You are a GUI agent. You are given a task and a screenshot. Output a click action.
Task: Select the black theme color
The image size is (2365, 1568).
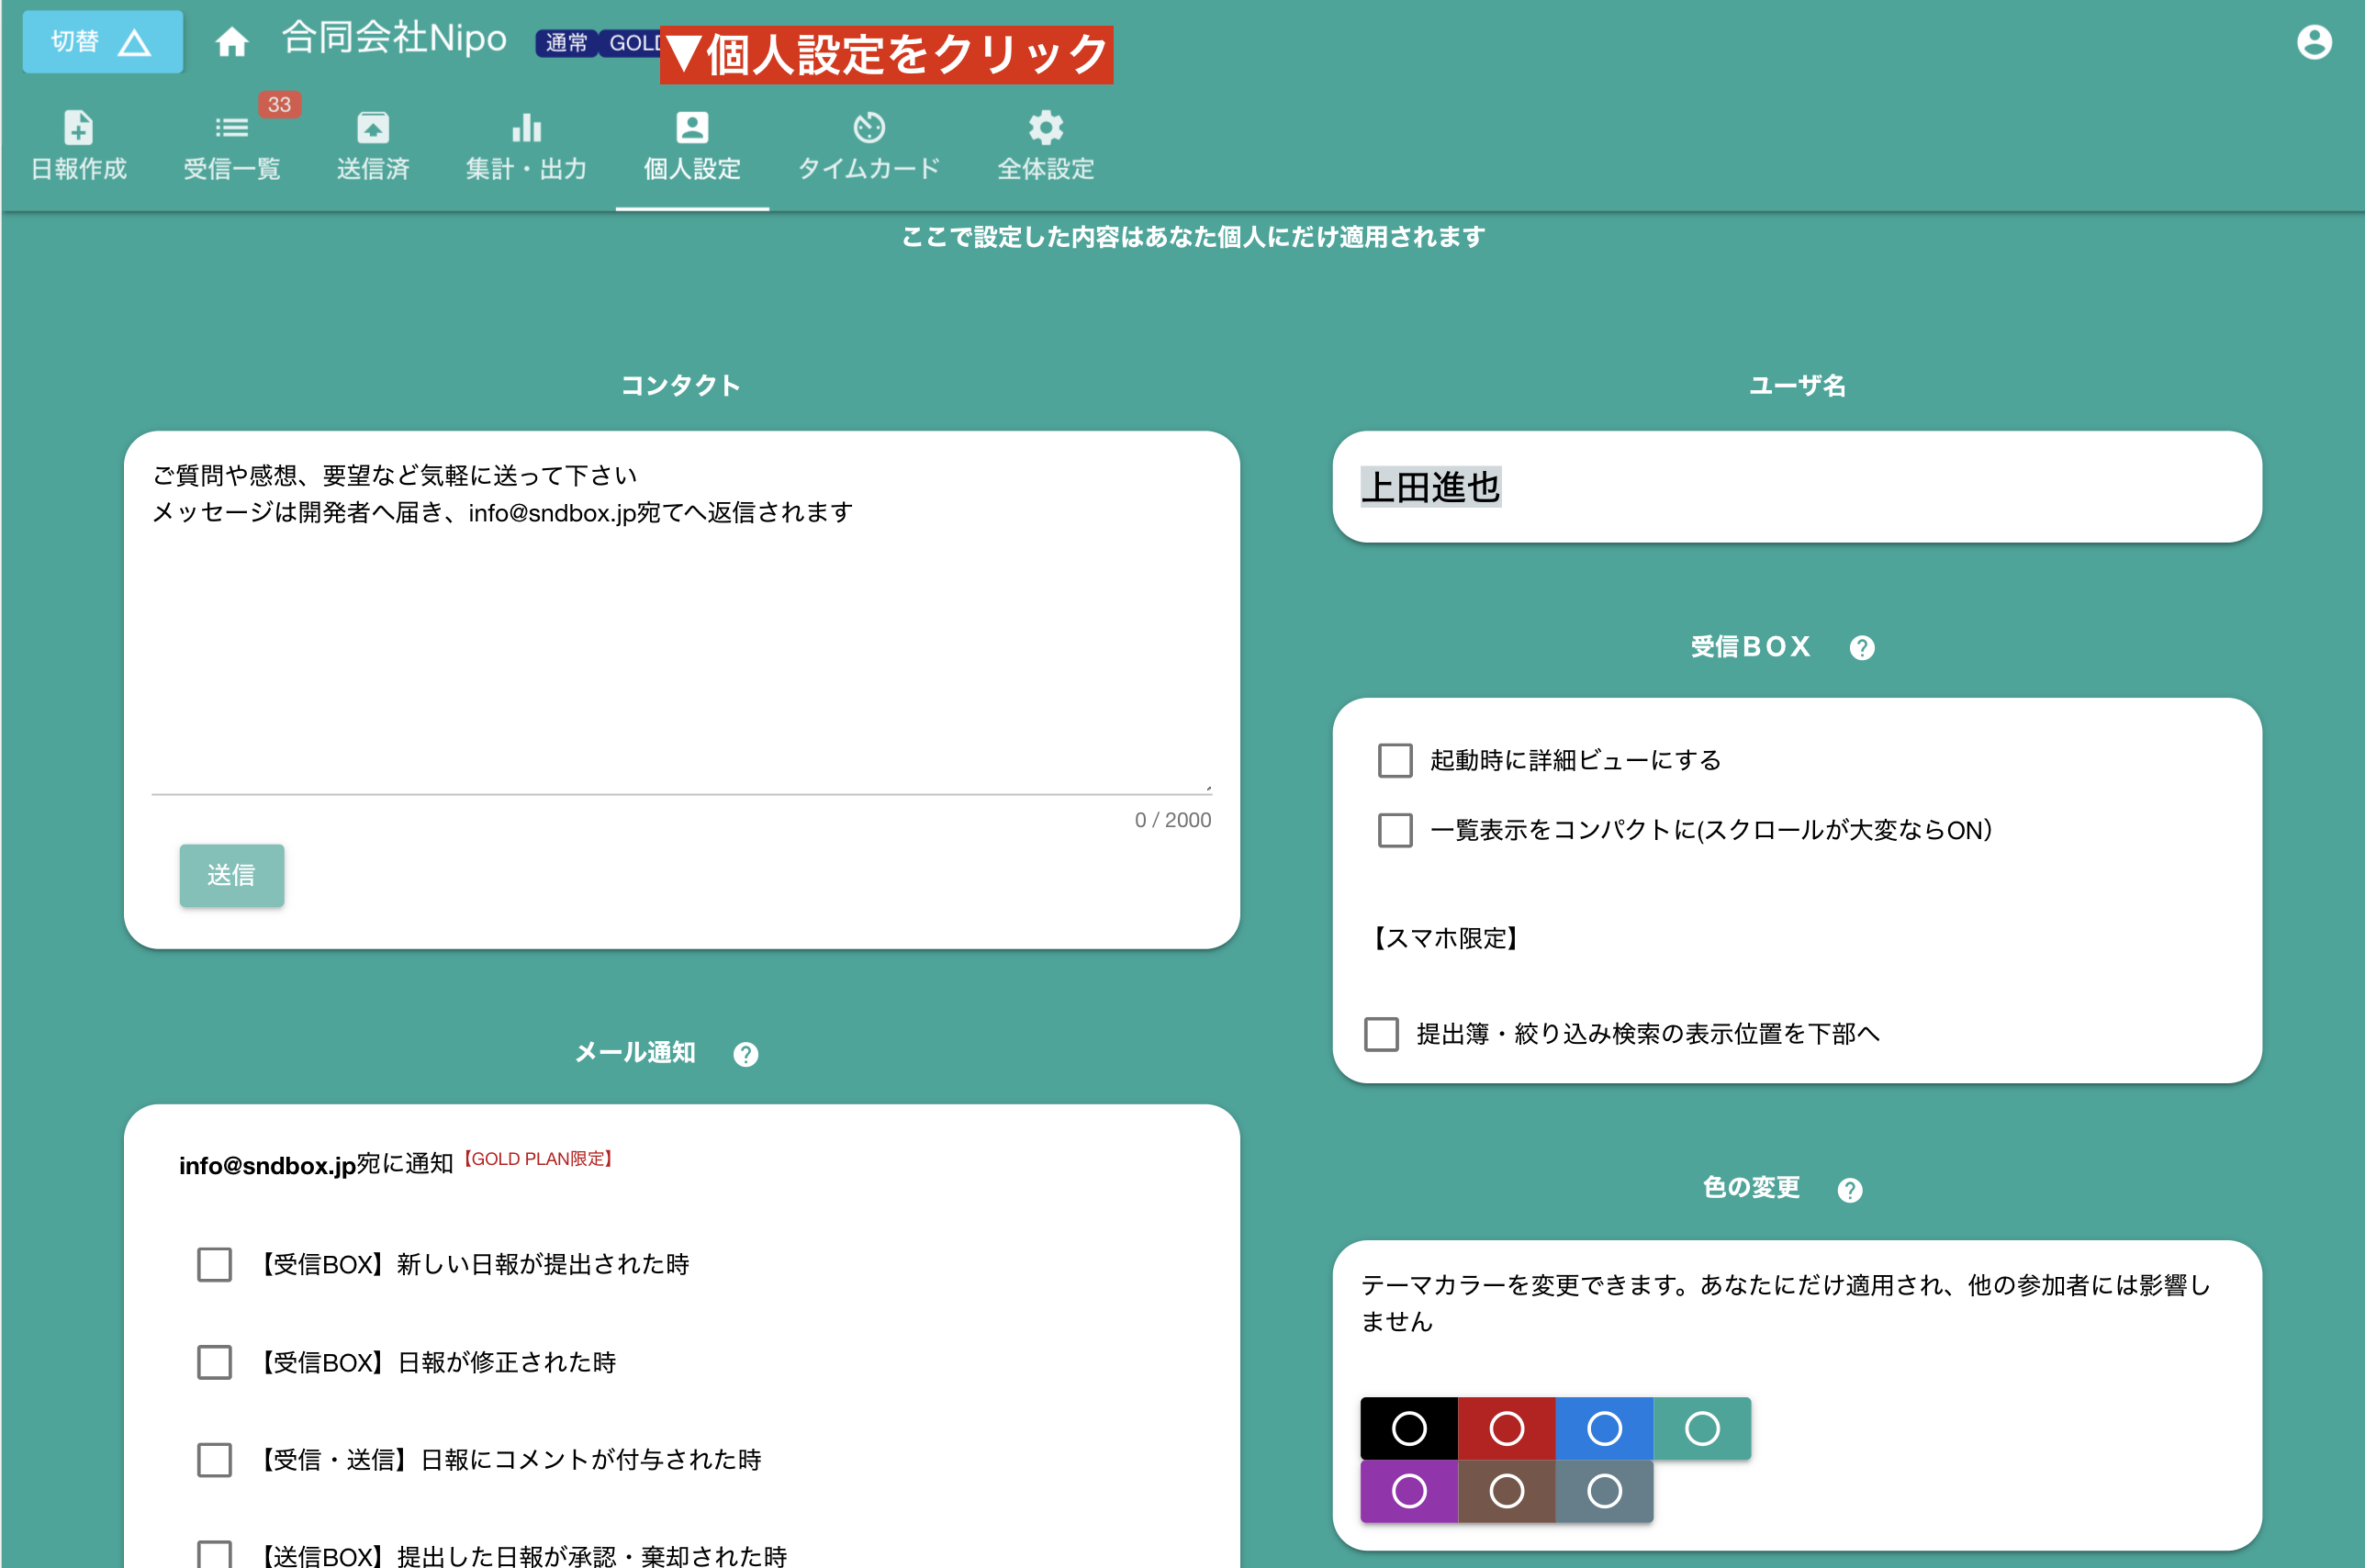pyautogui.click(x=1408, y=1428)
